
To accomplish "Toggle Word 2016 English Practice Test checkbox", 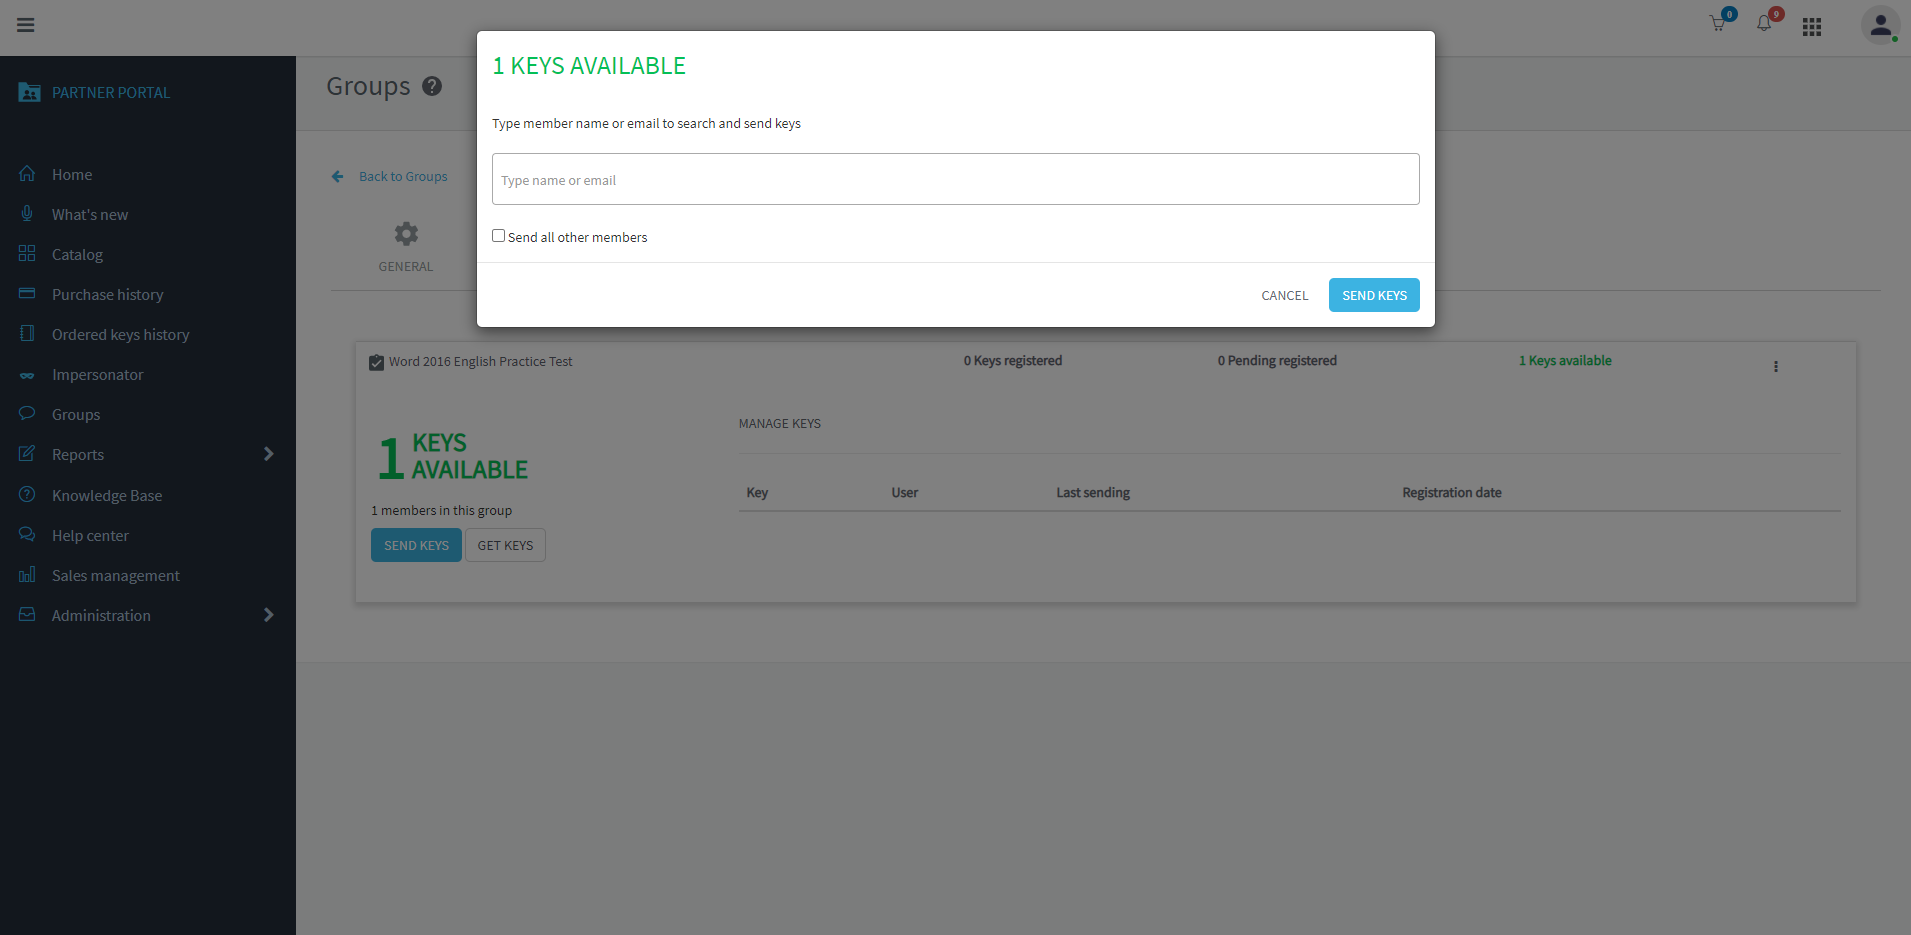I will click(x=377, y=362).
